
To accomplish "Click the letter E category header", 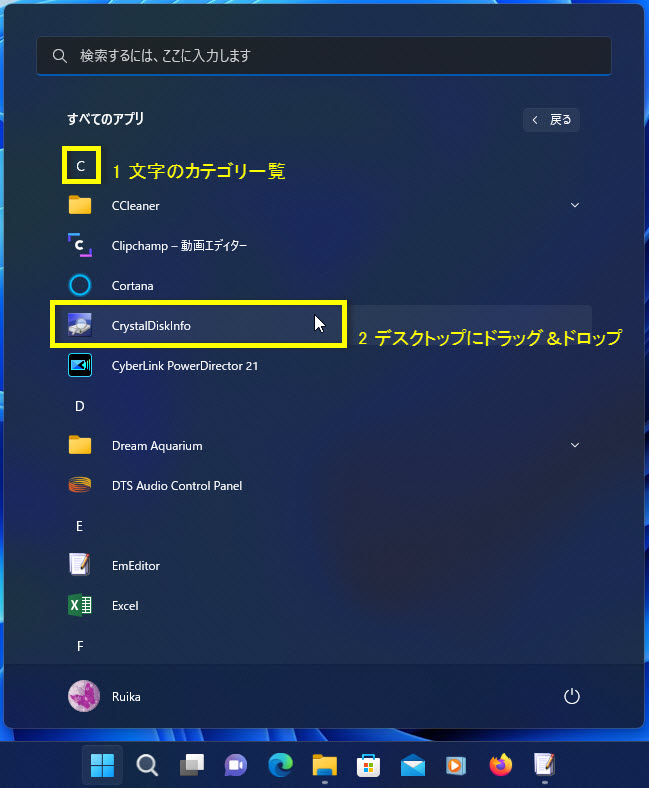I will [x=80, y=525].
